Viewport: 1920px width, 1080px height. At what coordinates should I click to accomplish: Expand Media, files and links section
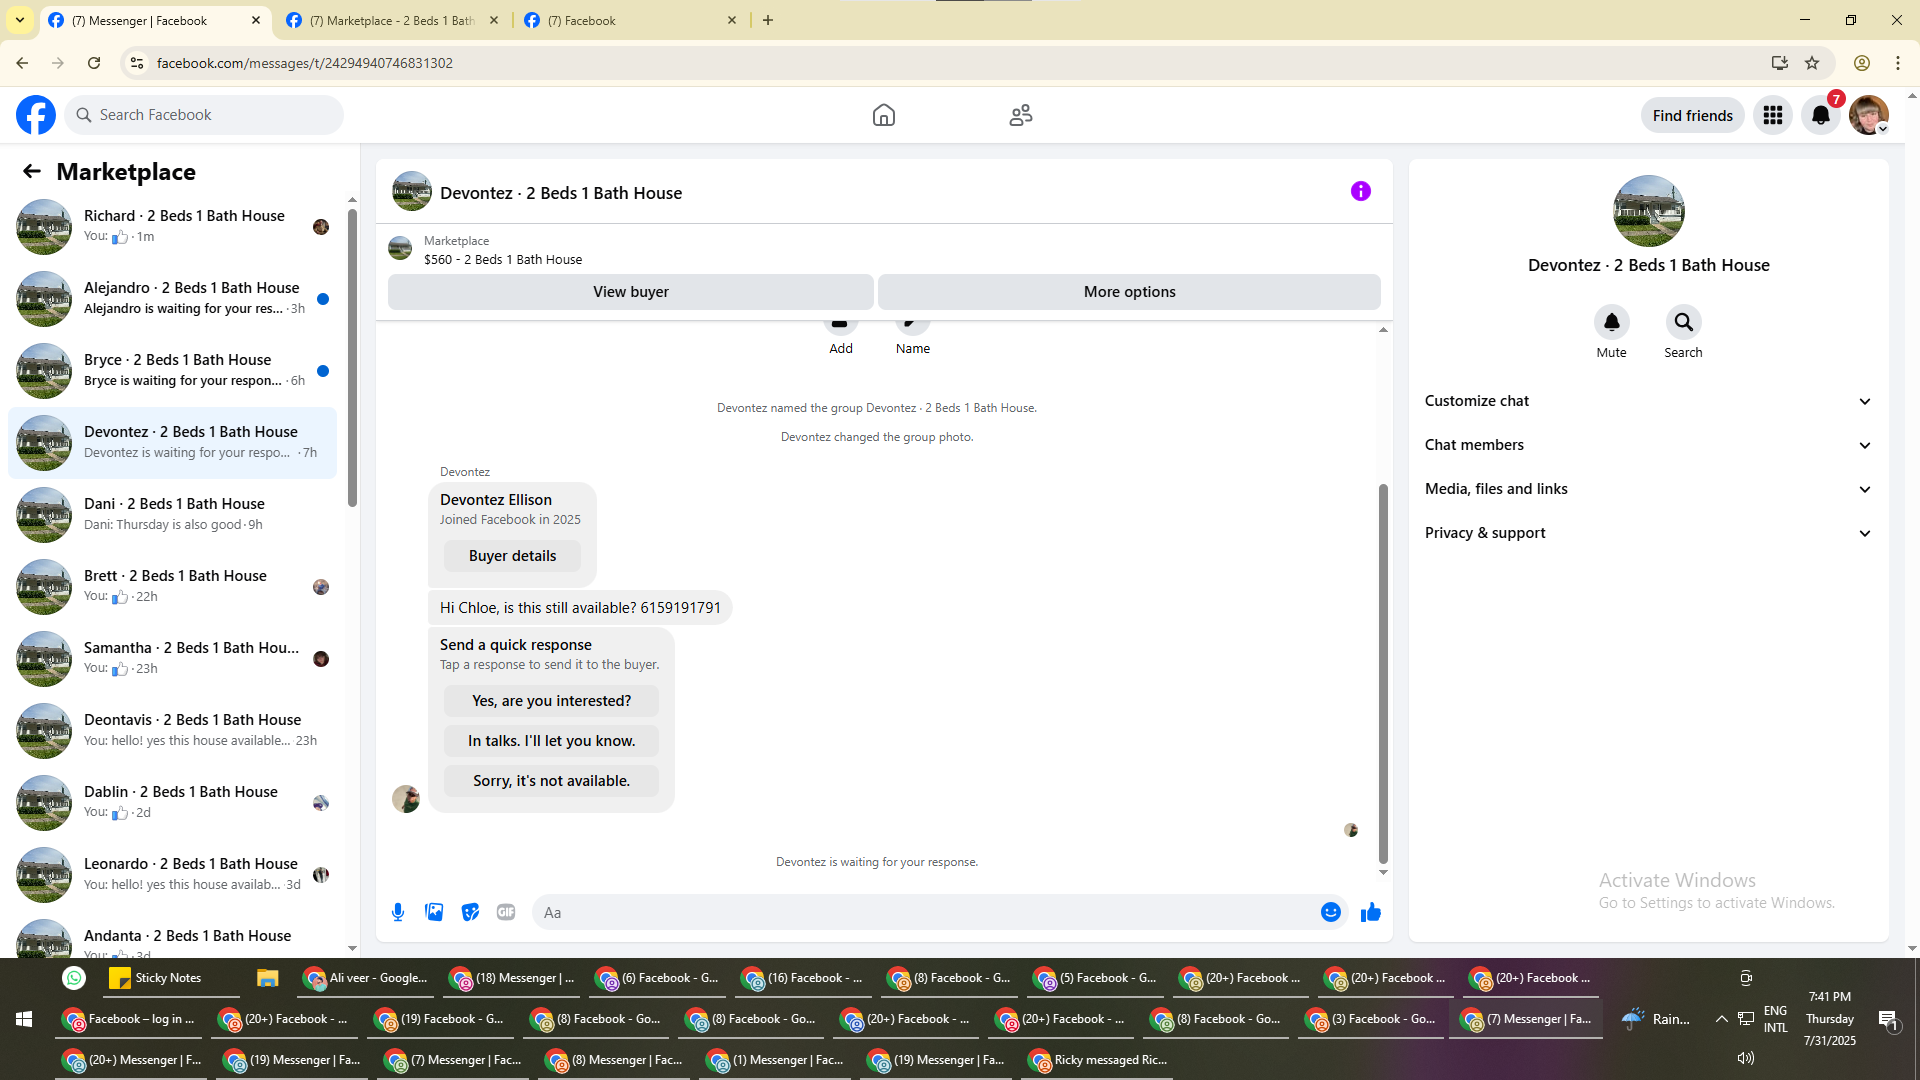pyautogui.click(x=1647, y=489)
